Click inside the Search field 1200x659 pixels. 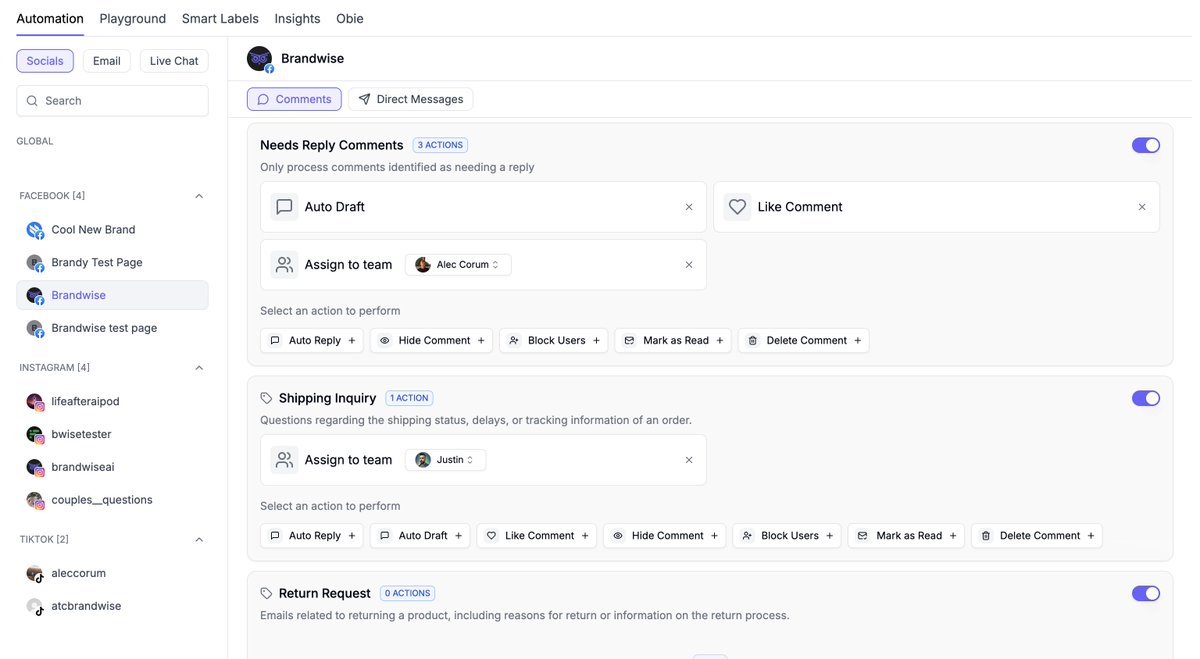[110, 100]
